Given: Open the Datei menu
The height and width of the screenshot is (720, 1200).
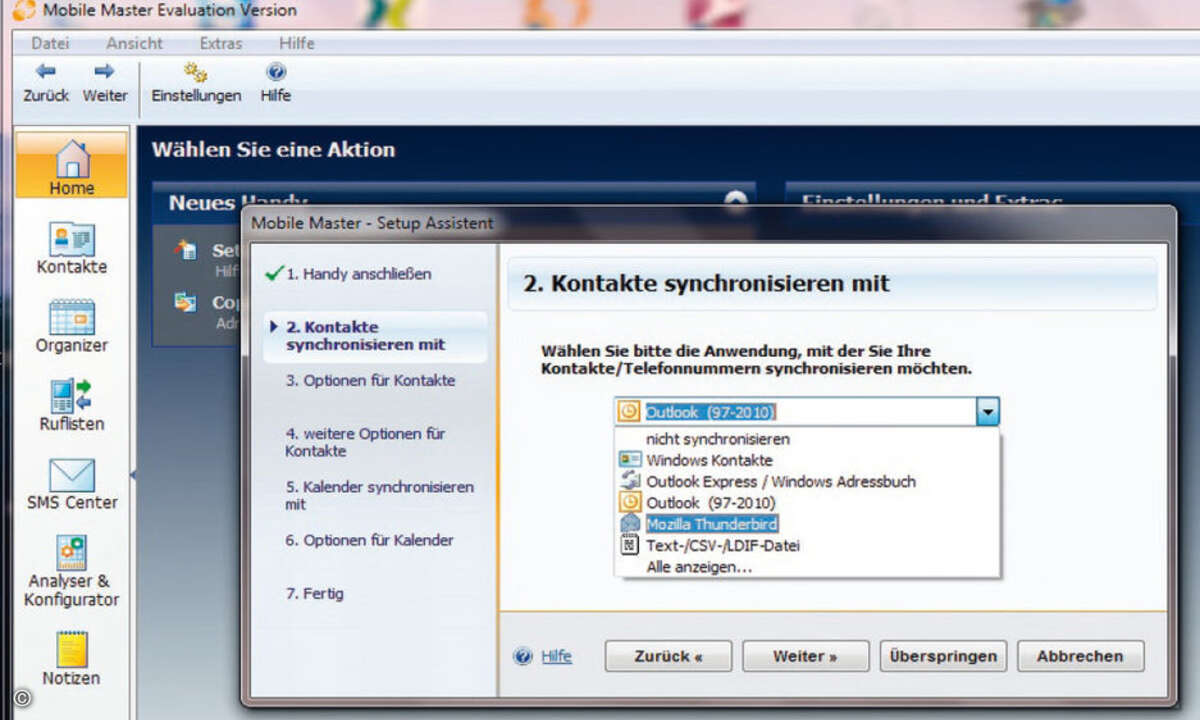Looking at the screenshot, I should pyautogui.click(x=50, y=43).
